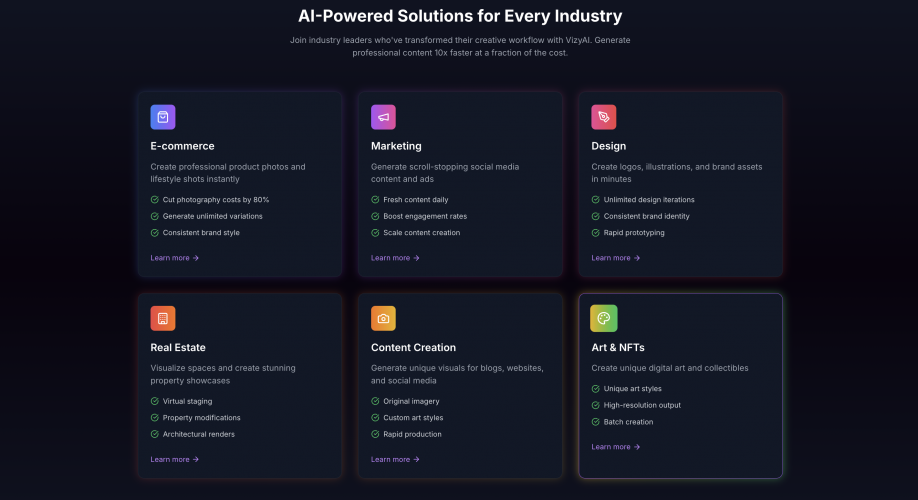Click check icon beside Original imagery
The image size is (918, 500).
375,401
